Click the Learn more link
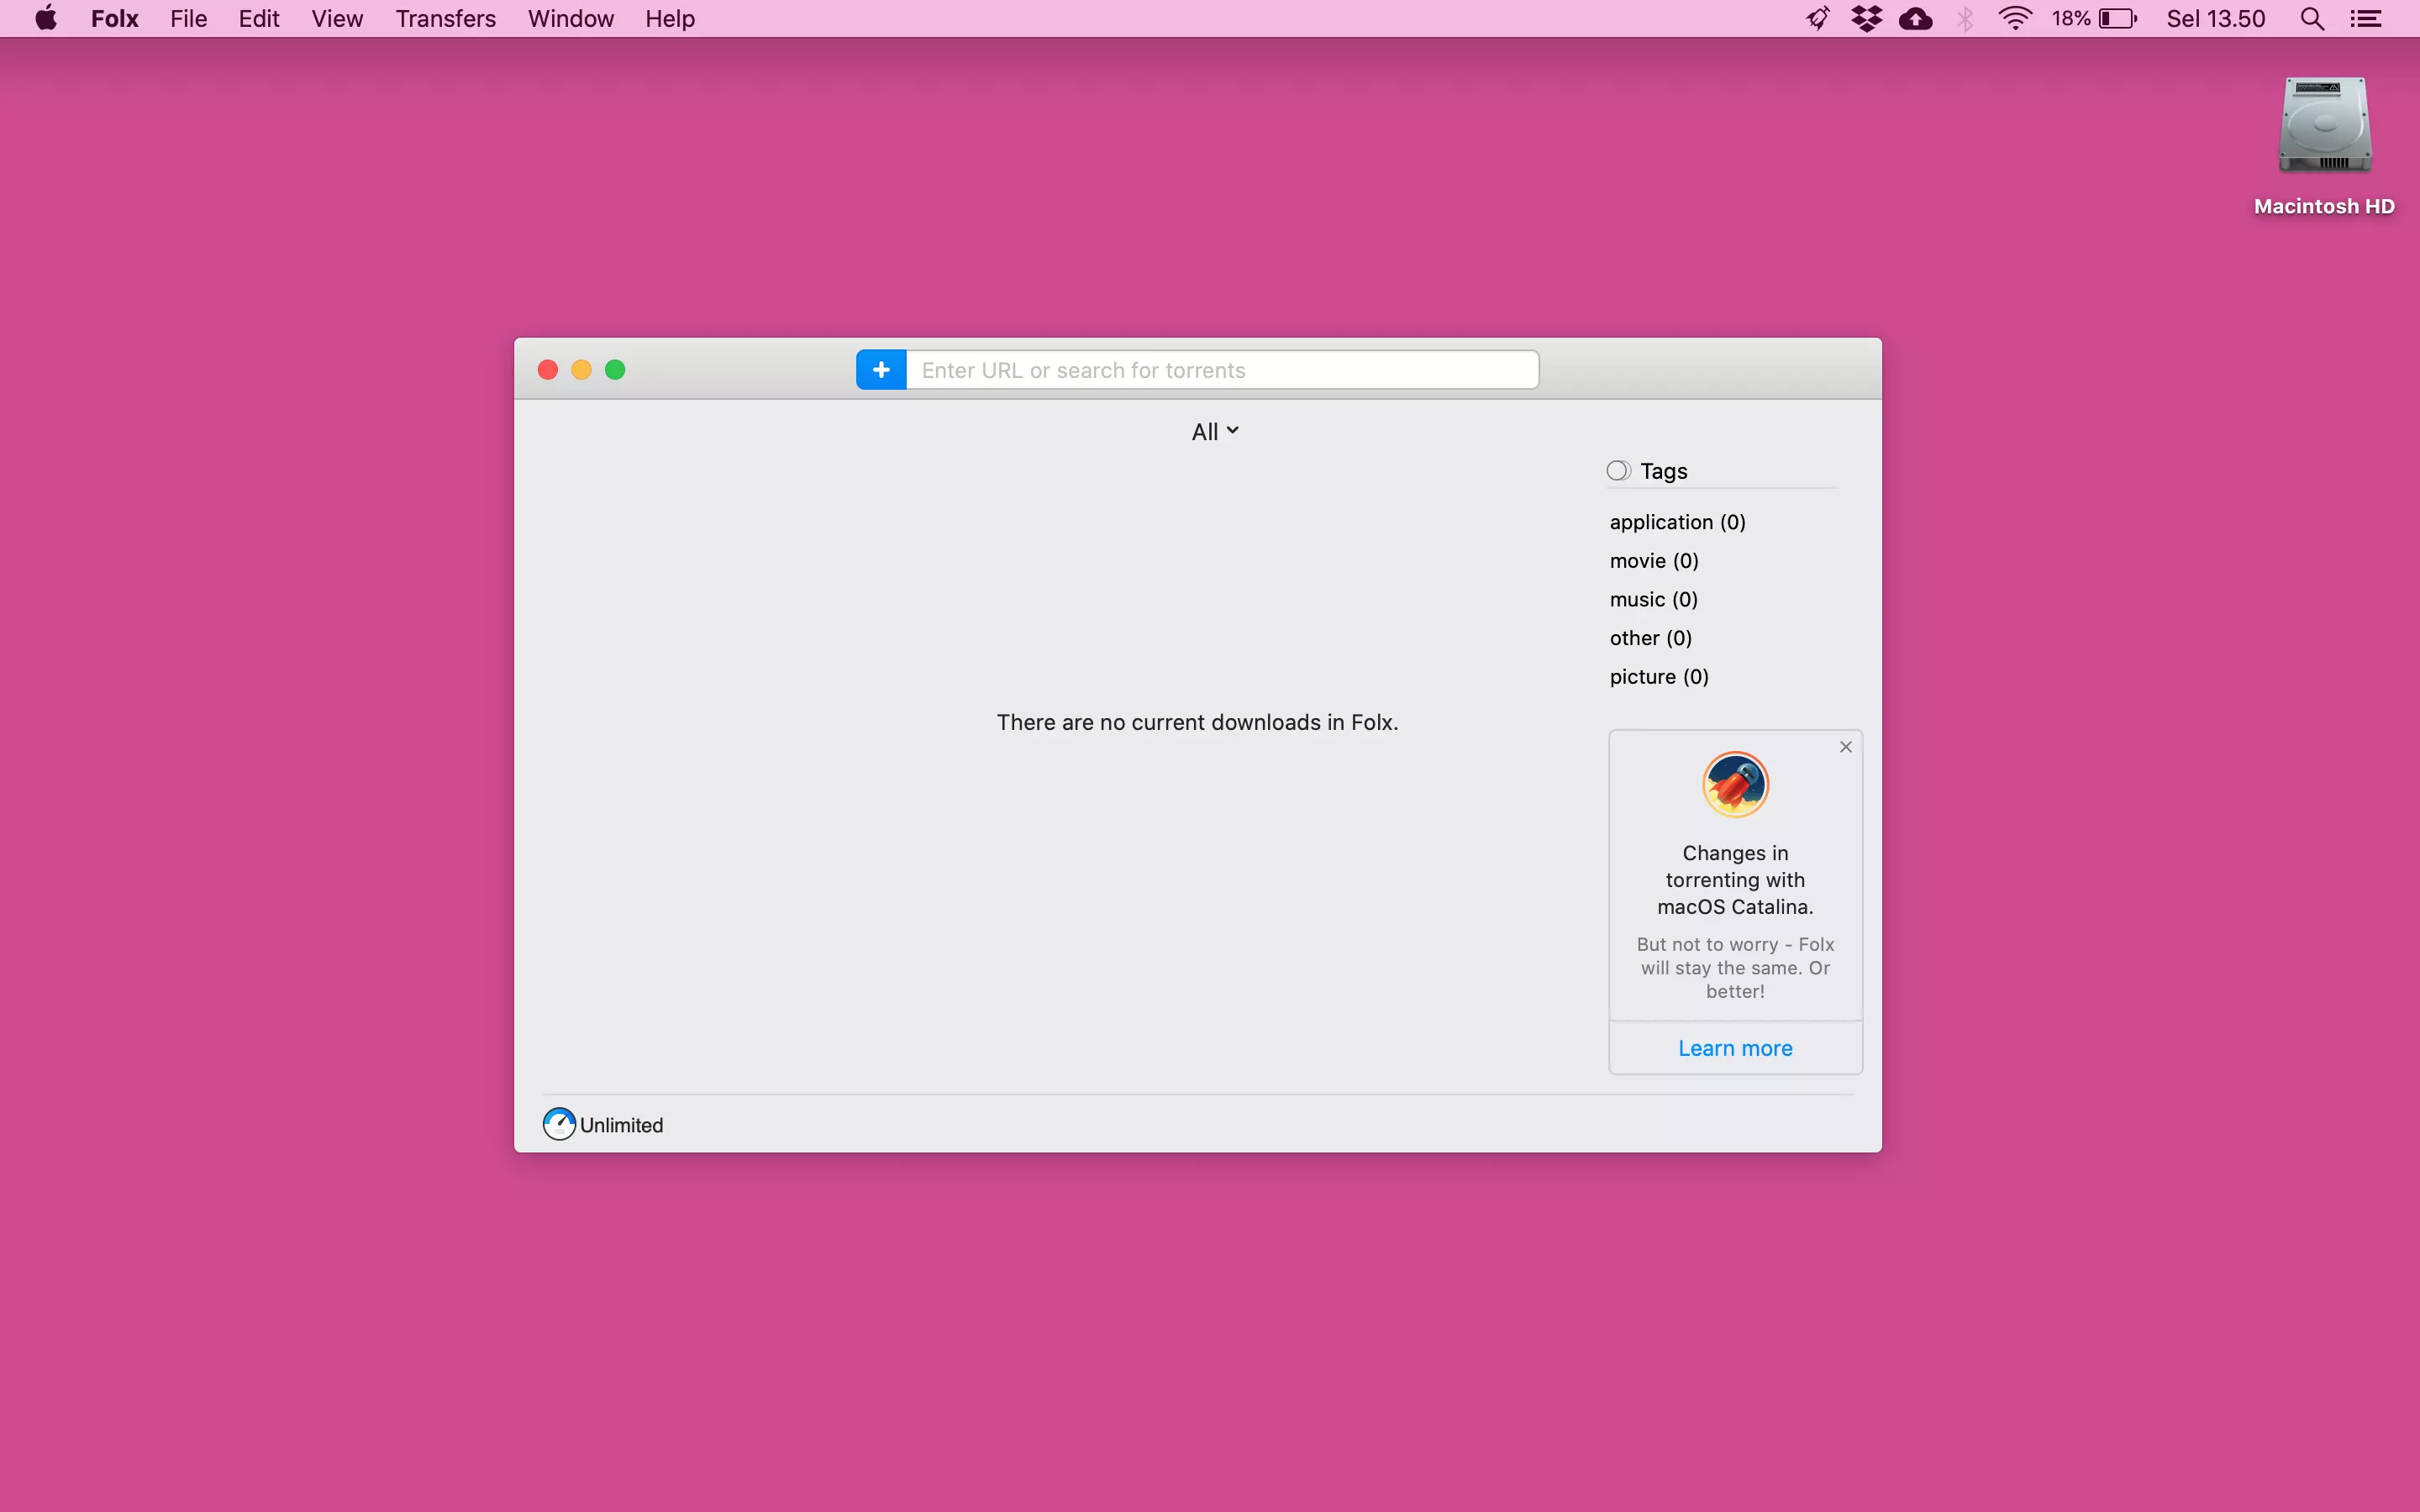2420x1512 pixels. coord(1735,1048)
